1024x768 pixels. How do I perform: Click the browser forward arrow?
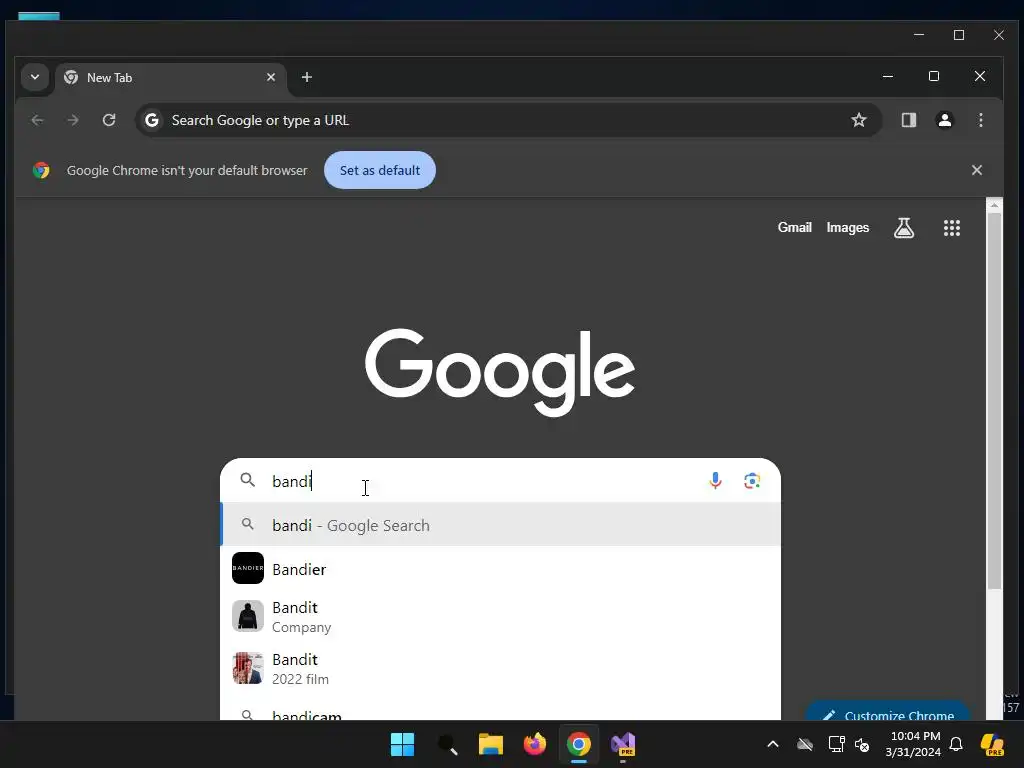pos(73,120)
